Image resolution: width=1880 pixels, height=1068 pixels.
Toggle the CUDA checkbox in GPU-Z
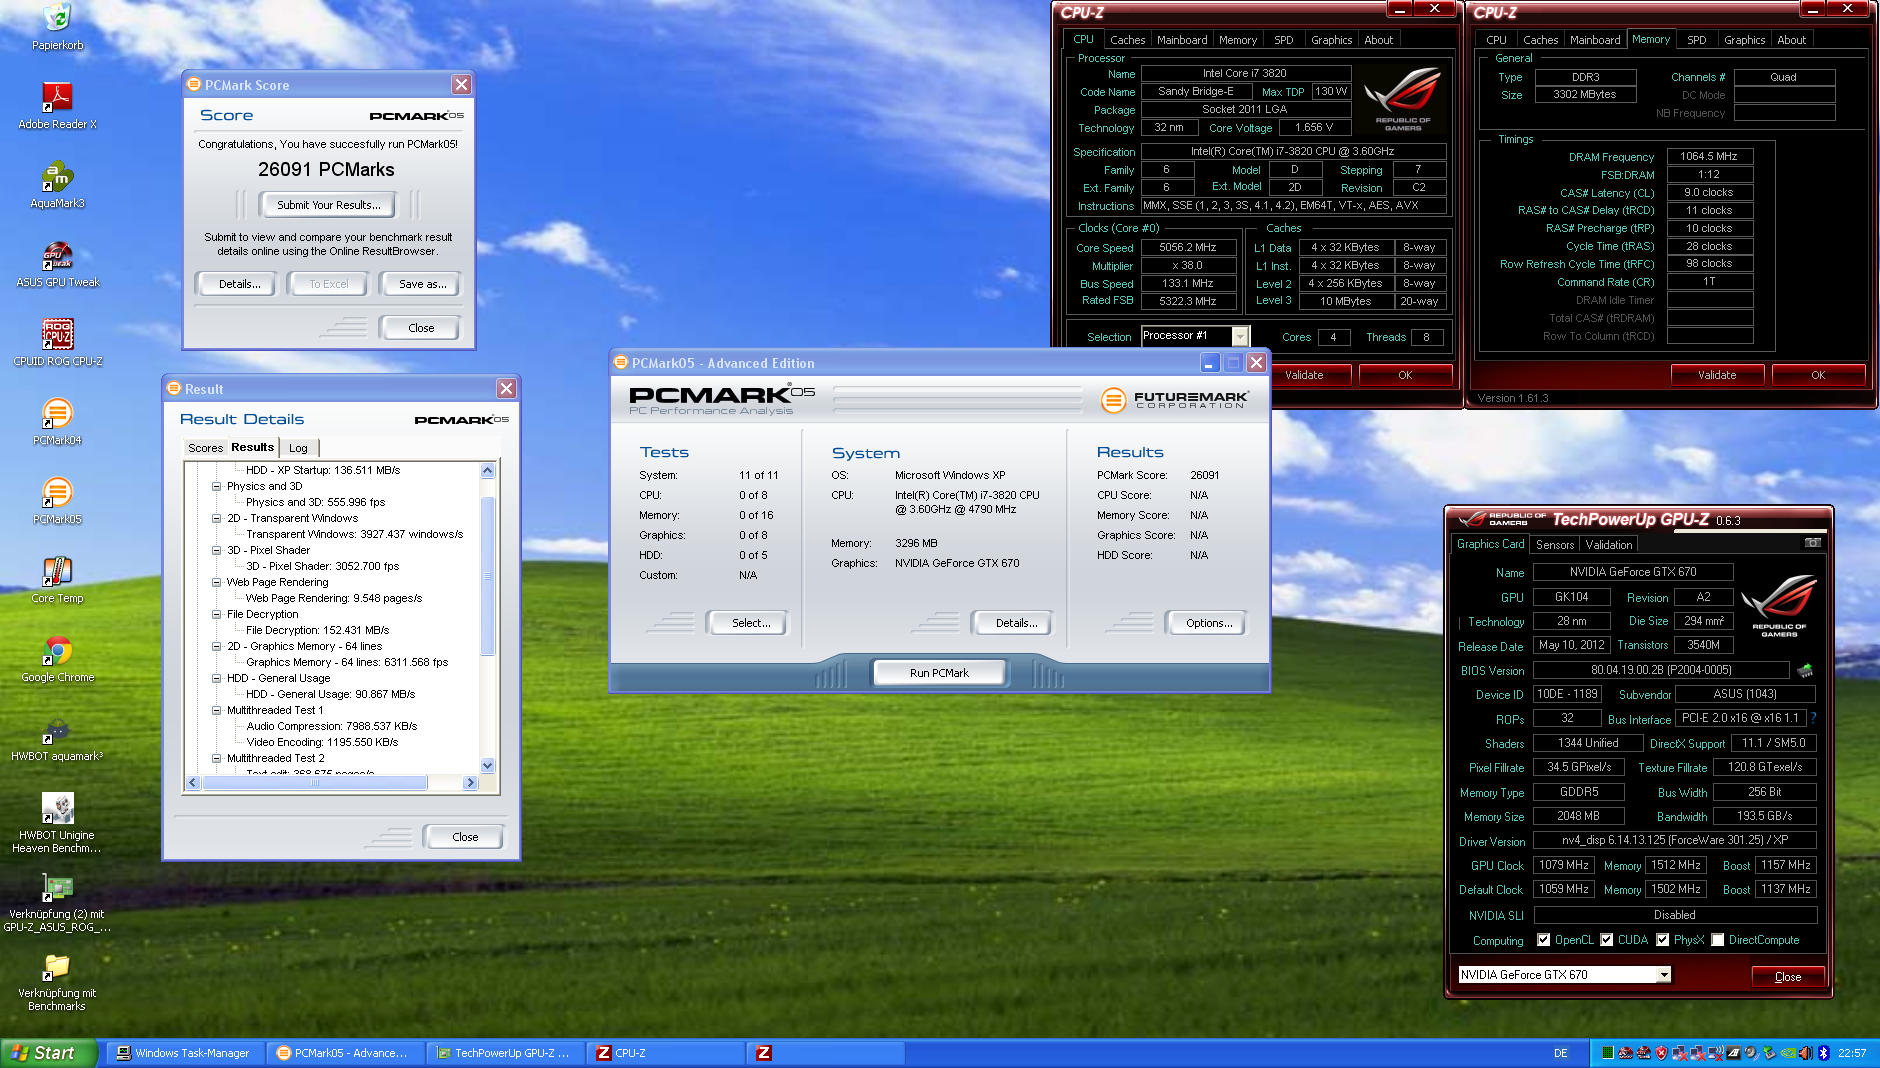pyautogui.click(x=1607, y=940)
